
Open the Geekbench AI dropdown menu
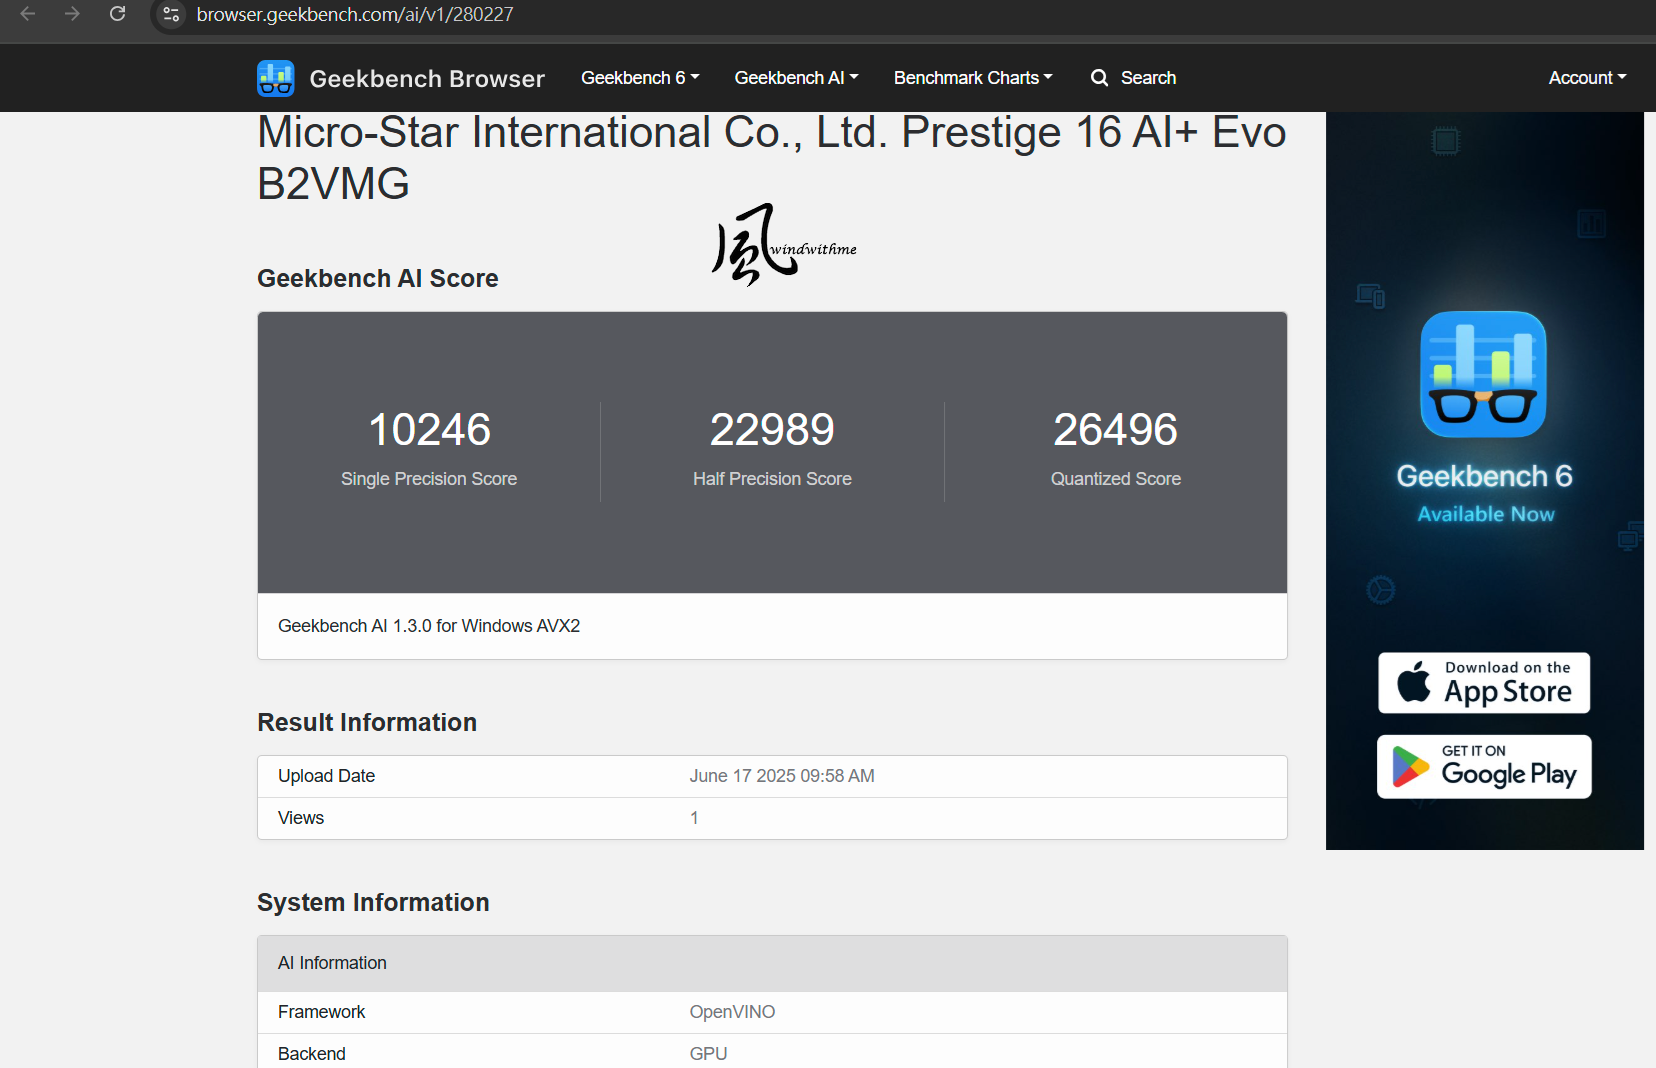point(796,78)
